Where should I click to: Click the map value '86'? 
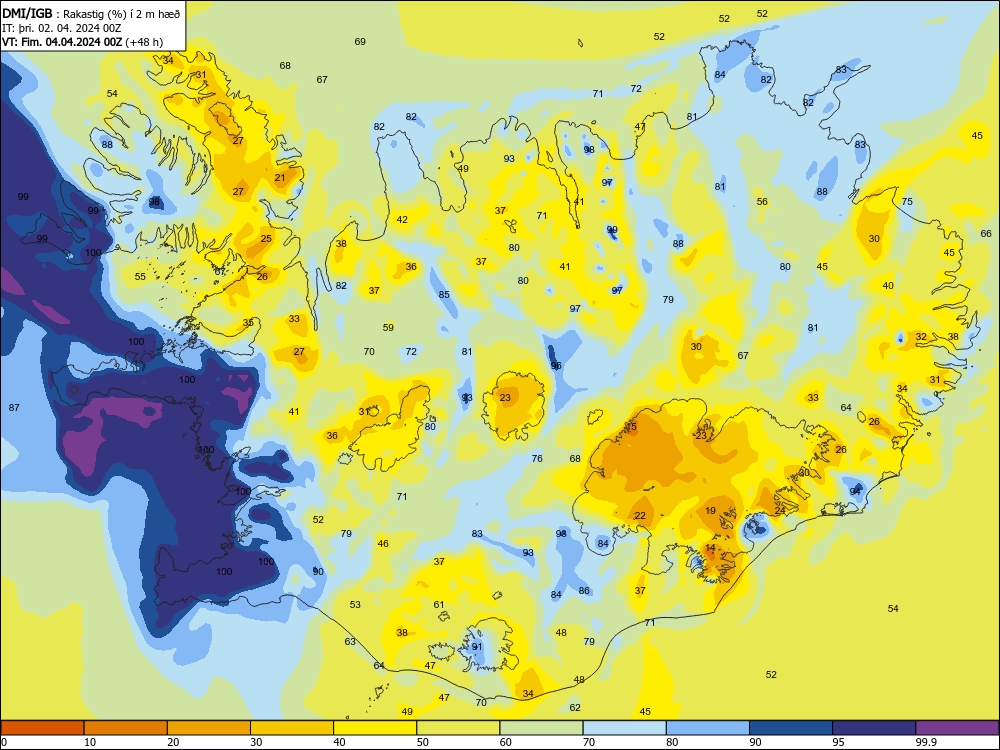click(584, 591)
